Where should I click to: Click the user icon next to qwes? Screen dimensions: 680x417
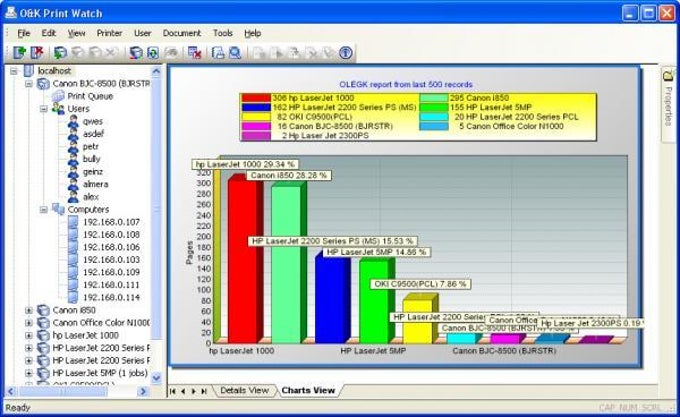click(73, 121)
